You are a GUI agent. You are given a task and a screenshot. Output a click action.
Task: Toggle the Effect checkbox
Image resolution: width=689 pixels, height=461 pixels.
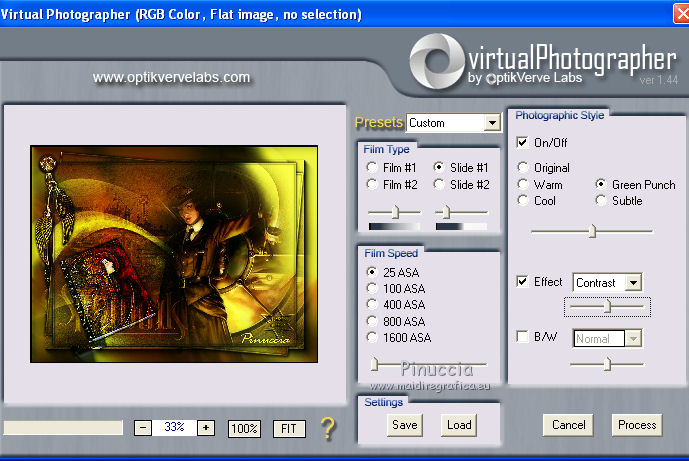tap(522, 281)
